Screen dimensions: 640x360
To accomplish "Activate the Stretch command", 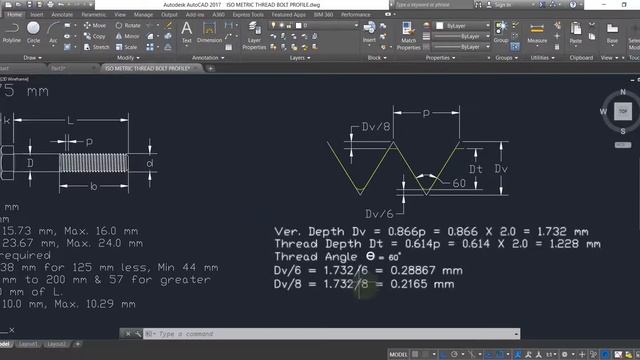I will [96, 47].
